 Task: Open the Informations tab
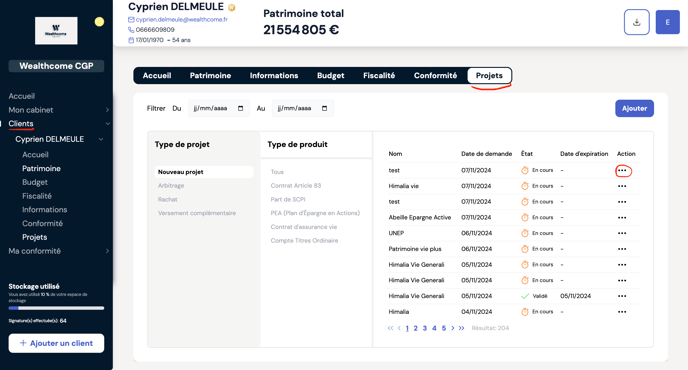pyautogui.click(x=274, y=75)
